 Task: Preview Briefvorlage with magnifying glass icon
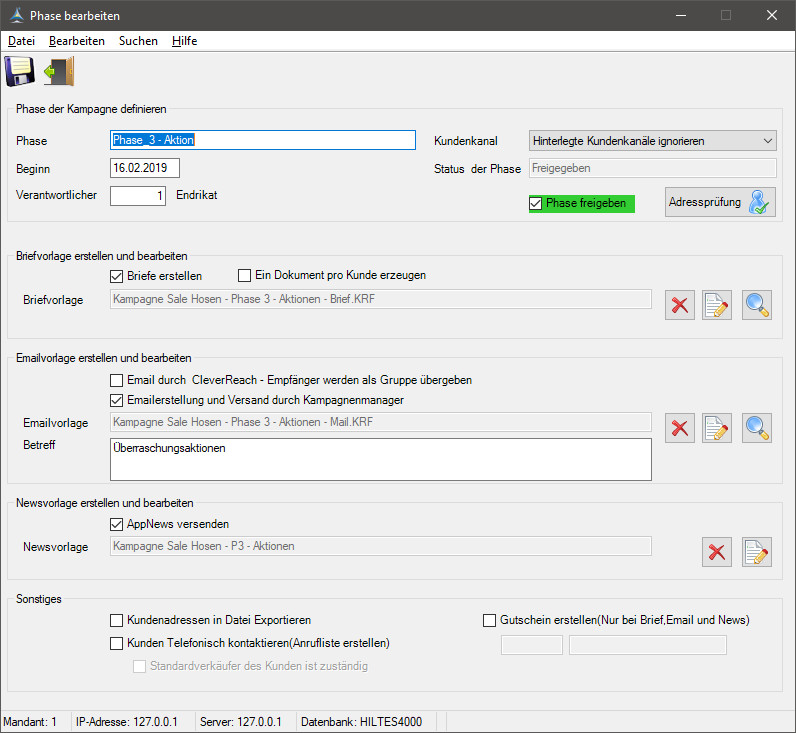pos(757,305)
